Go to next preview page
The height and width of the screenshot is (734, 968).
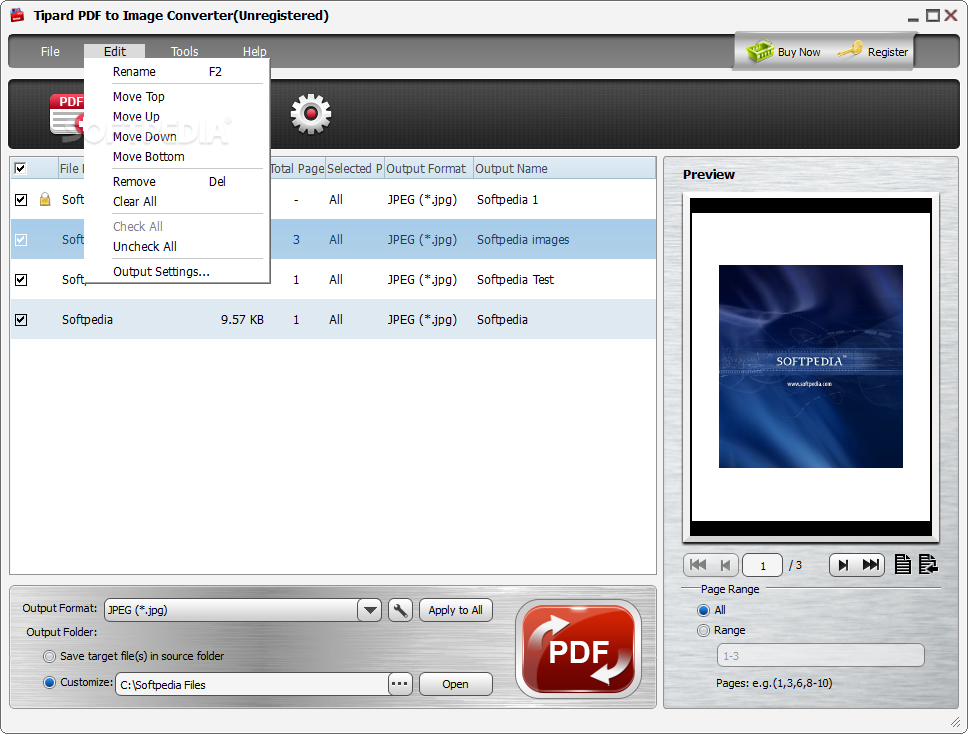click(843, 565)
